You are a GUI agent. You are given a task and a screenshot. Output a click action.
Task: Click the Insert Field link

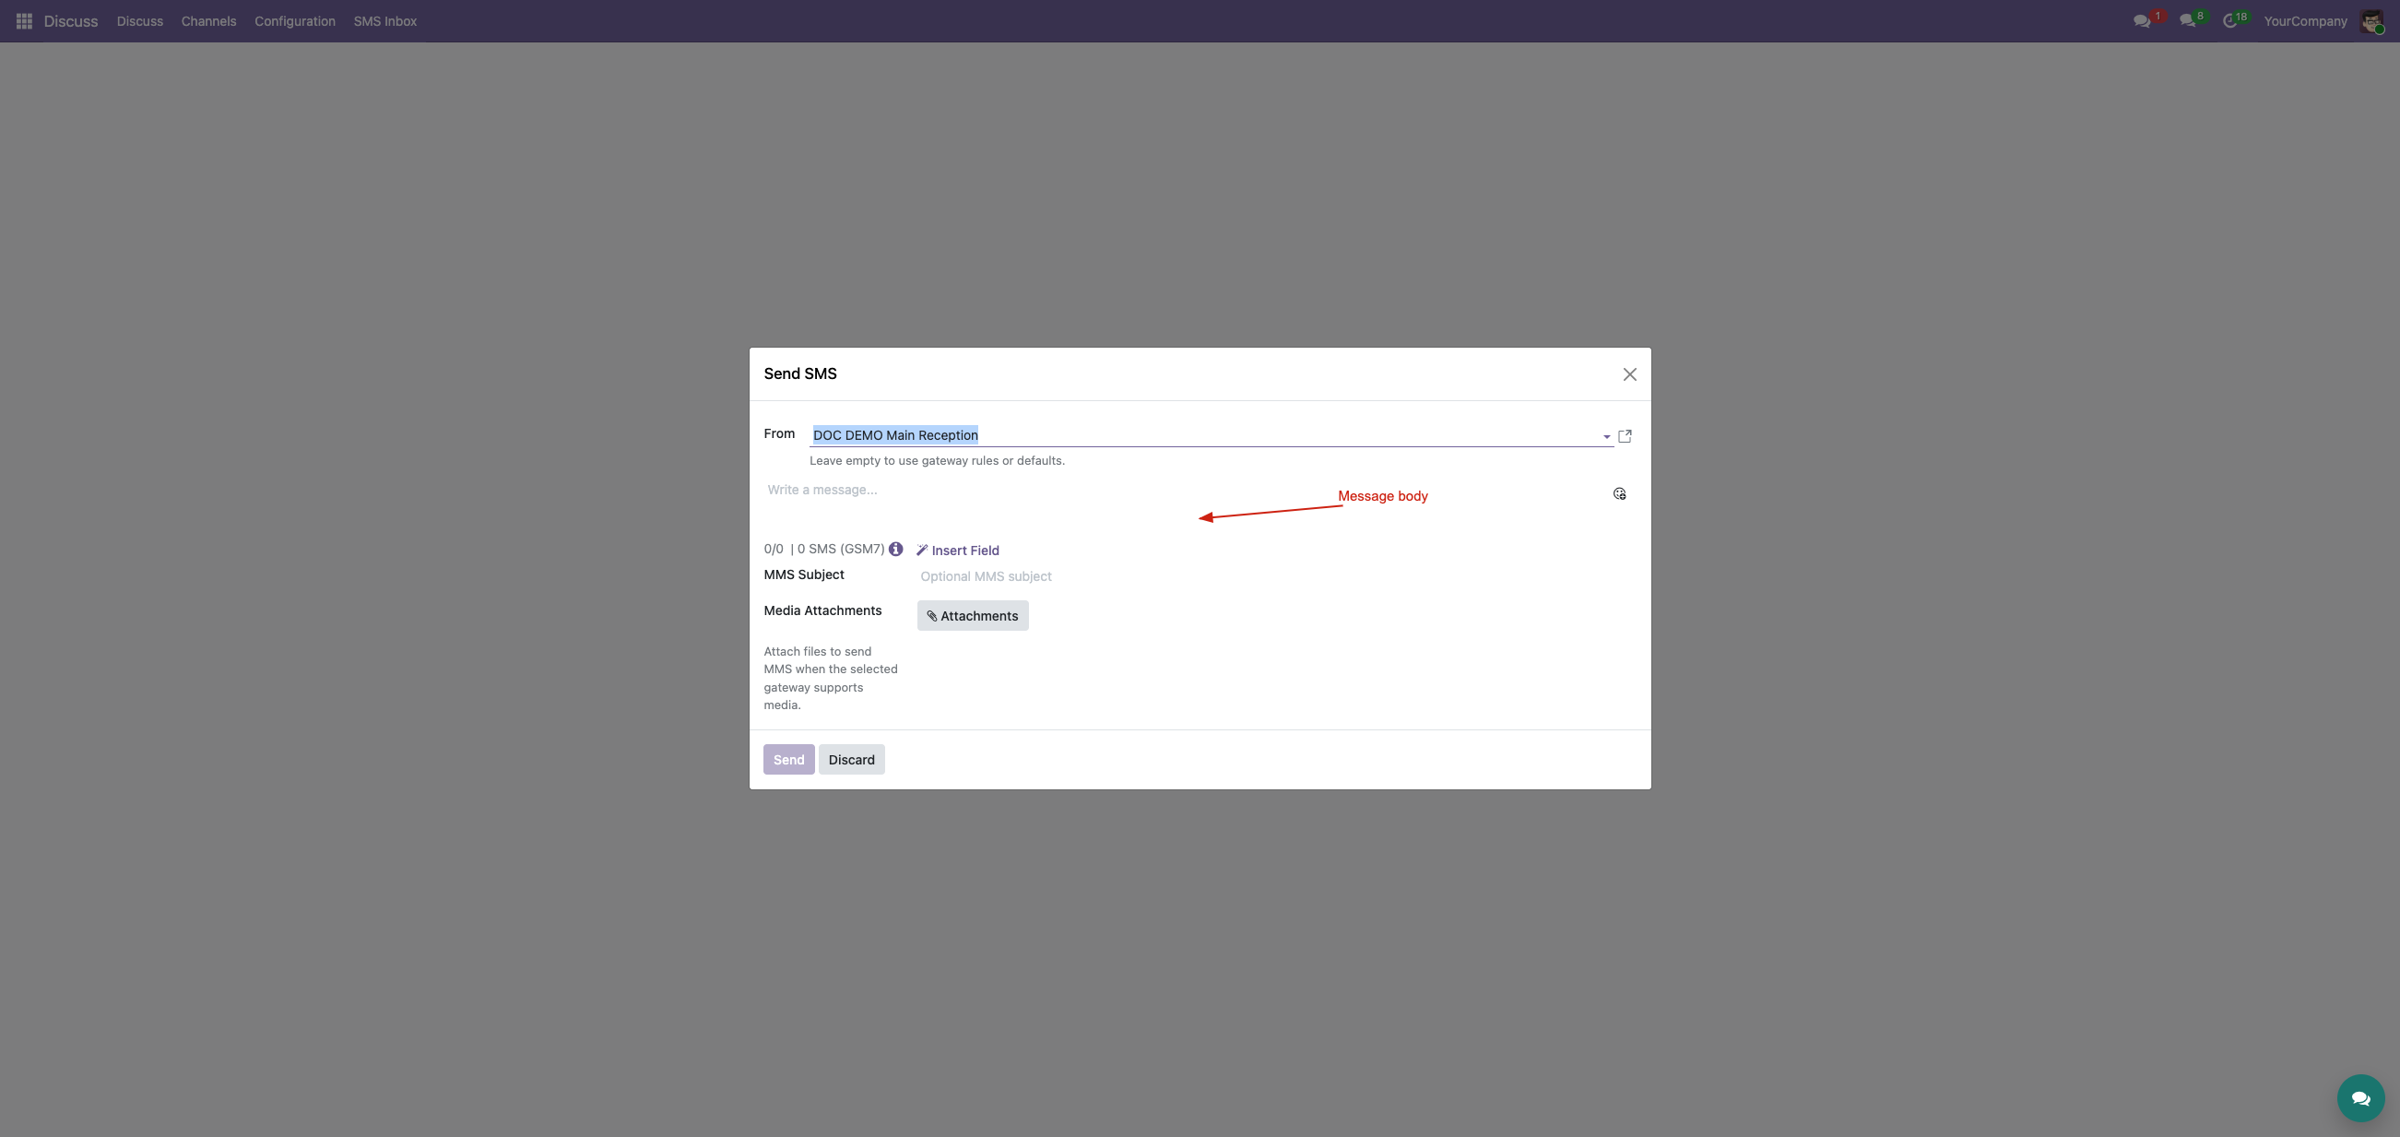pyautogui.click(x=958, y=550)
